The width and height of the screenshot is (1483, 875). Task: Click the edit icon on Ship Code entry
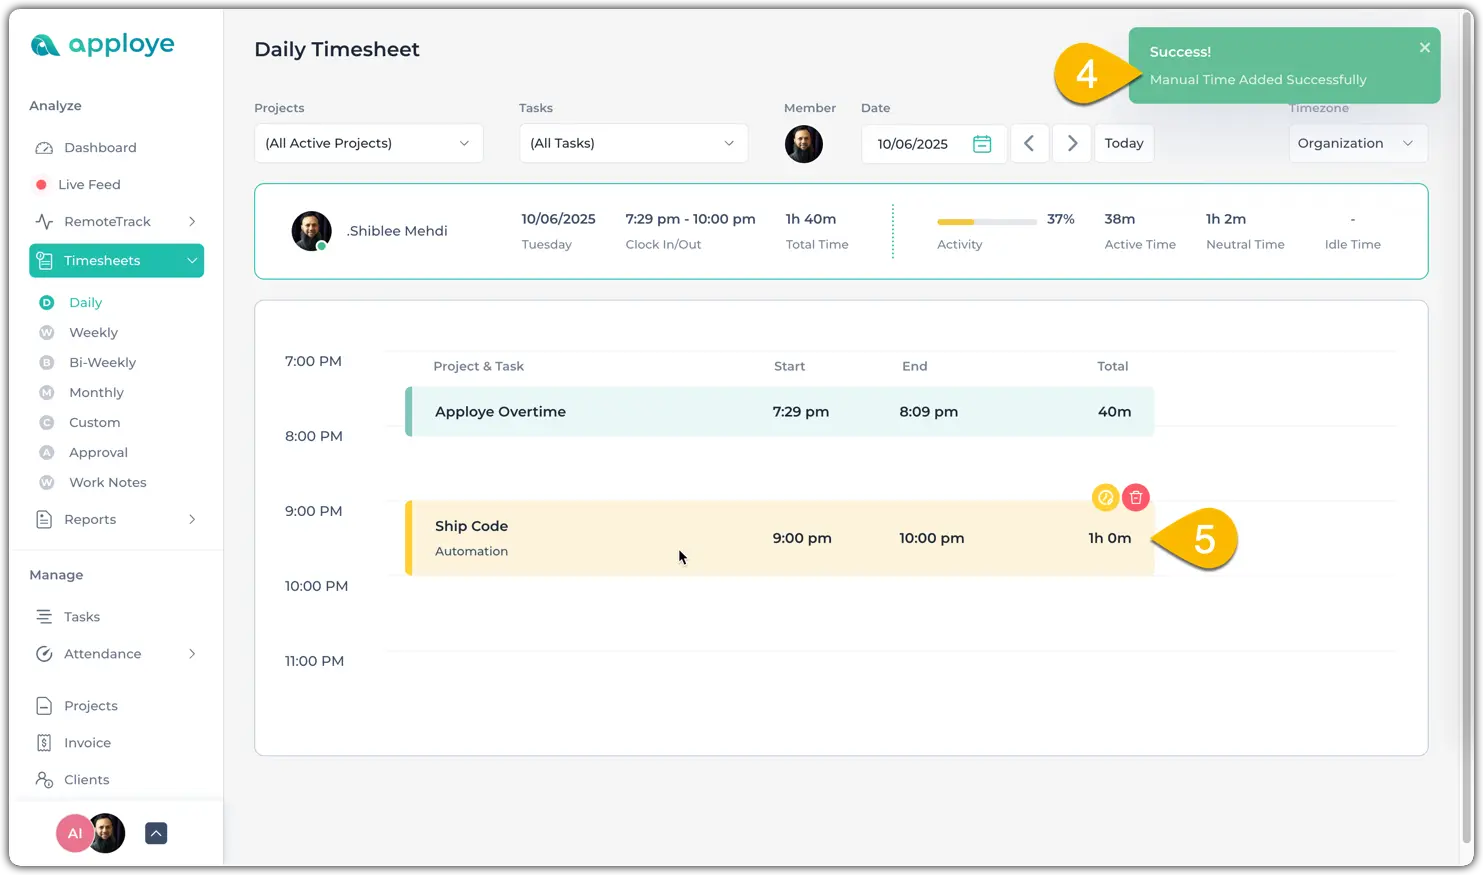[x=1105, y=497]
